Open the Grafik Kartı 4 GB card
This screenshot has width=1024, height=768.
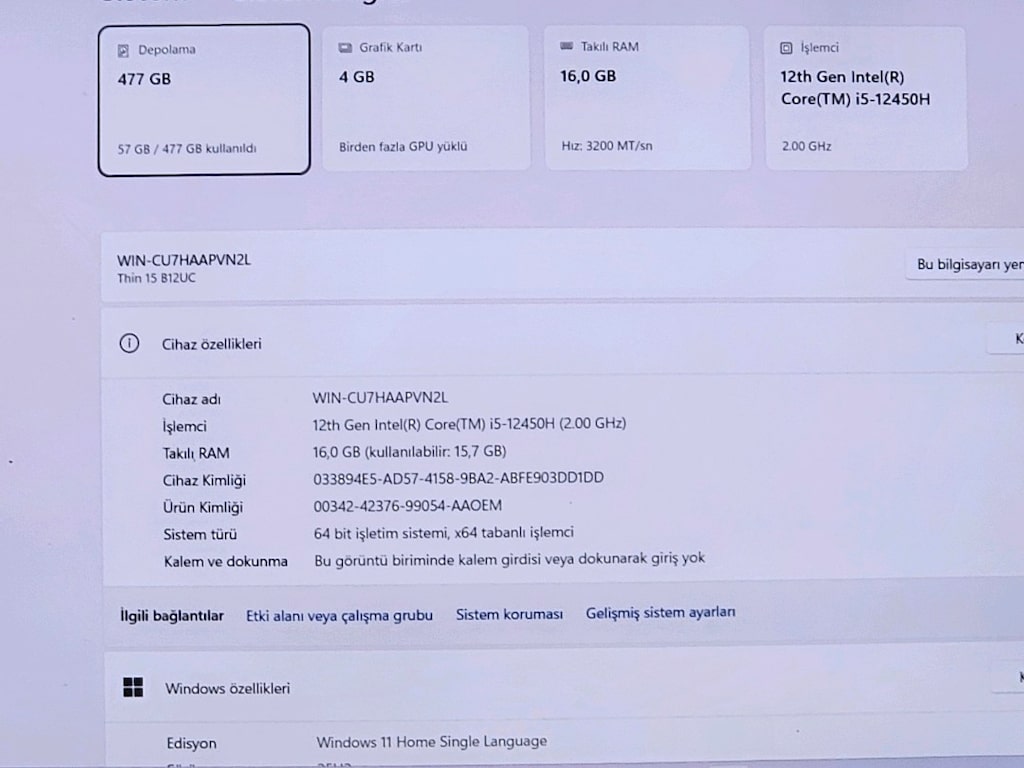tap(426, 98)
